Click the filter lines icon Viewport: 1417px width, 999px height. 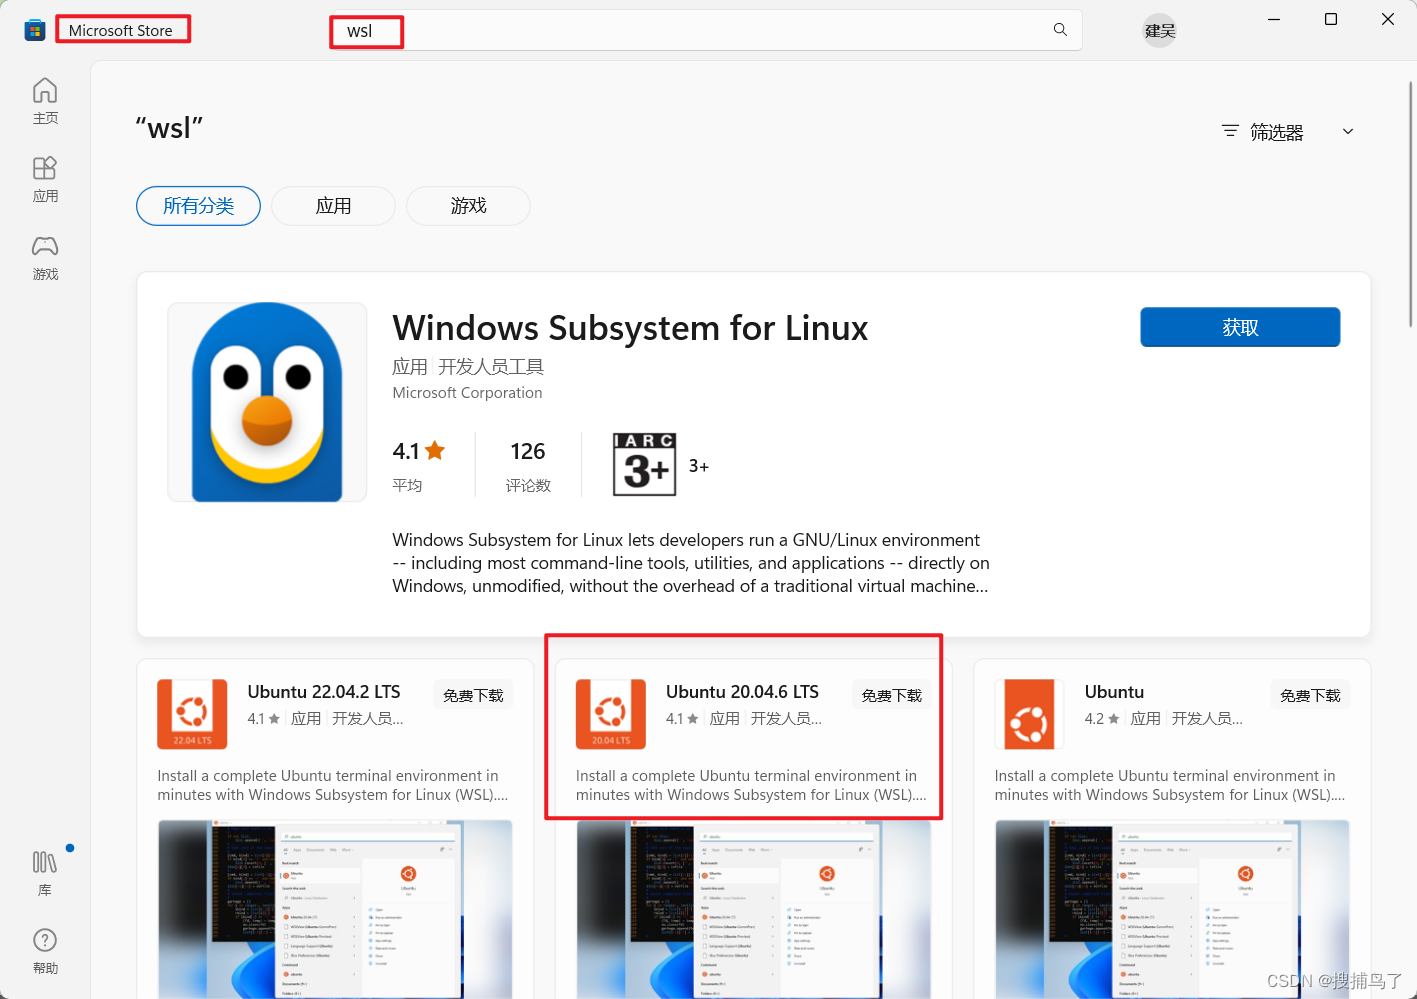(1230, 131)
